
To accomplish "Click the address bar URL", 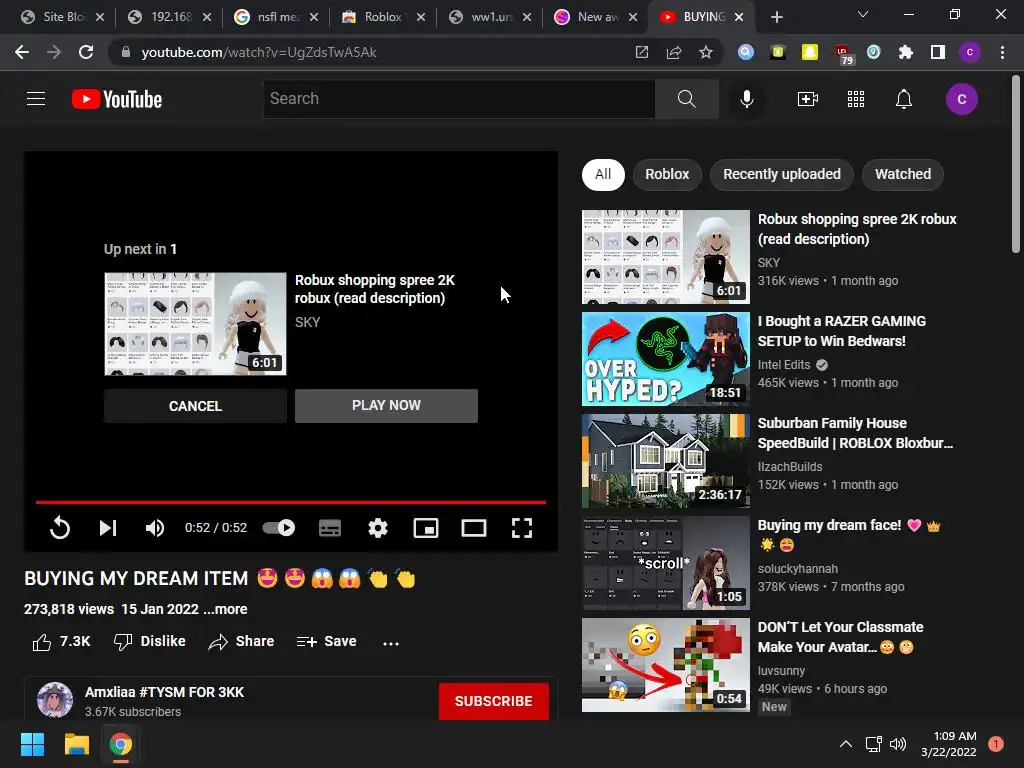I will (259, 52).
